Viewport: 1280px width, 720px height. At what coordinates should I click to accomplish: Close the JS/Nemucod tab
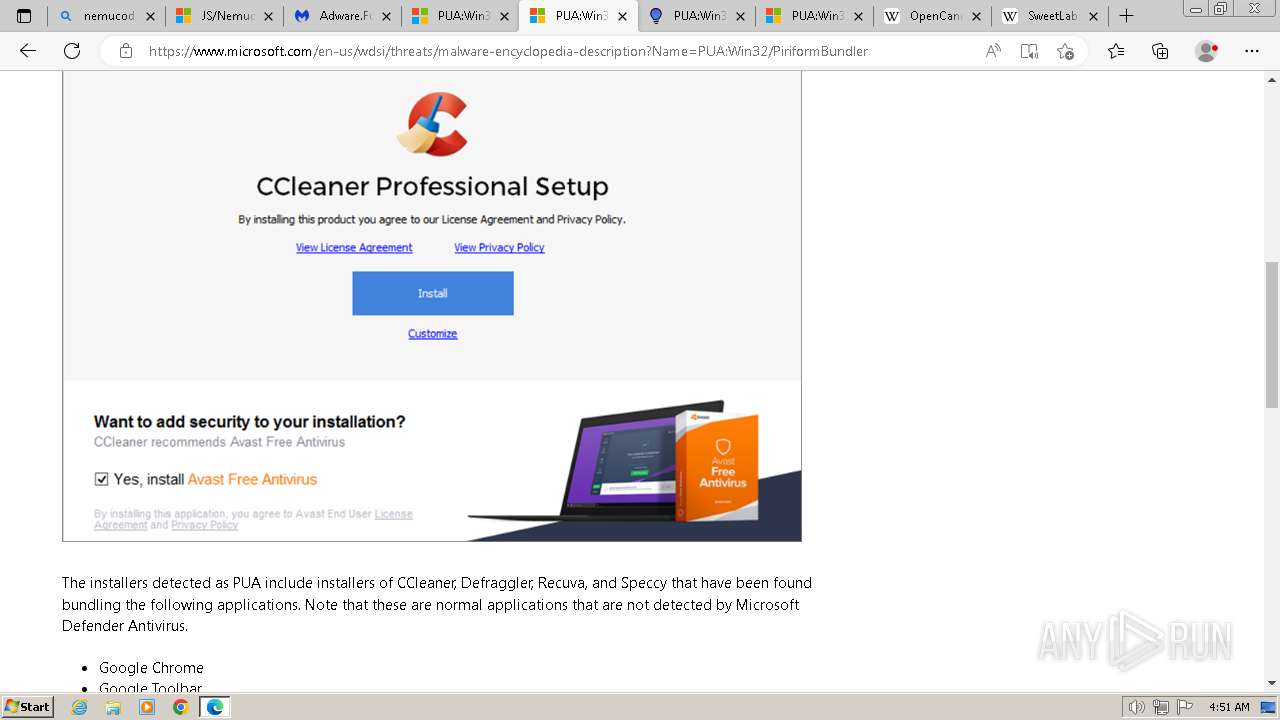tap(268, 16)
